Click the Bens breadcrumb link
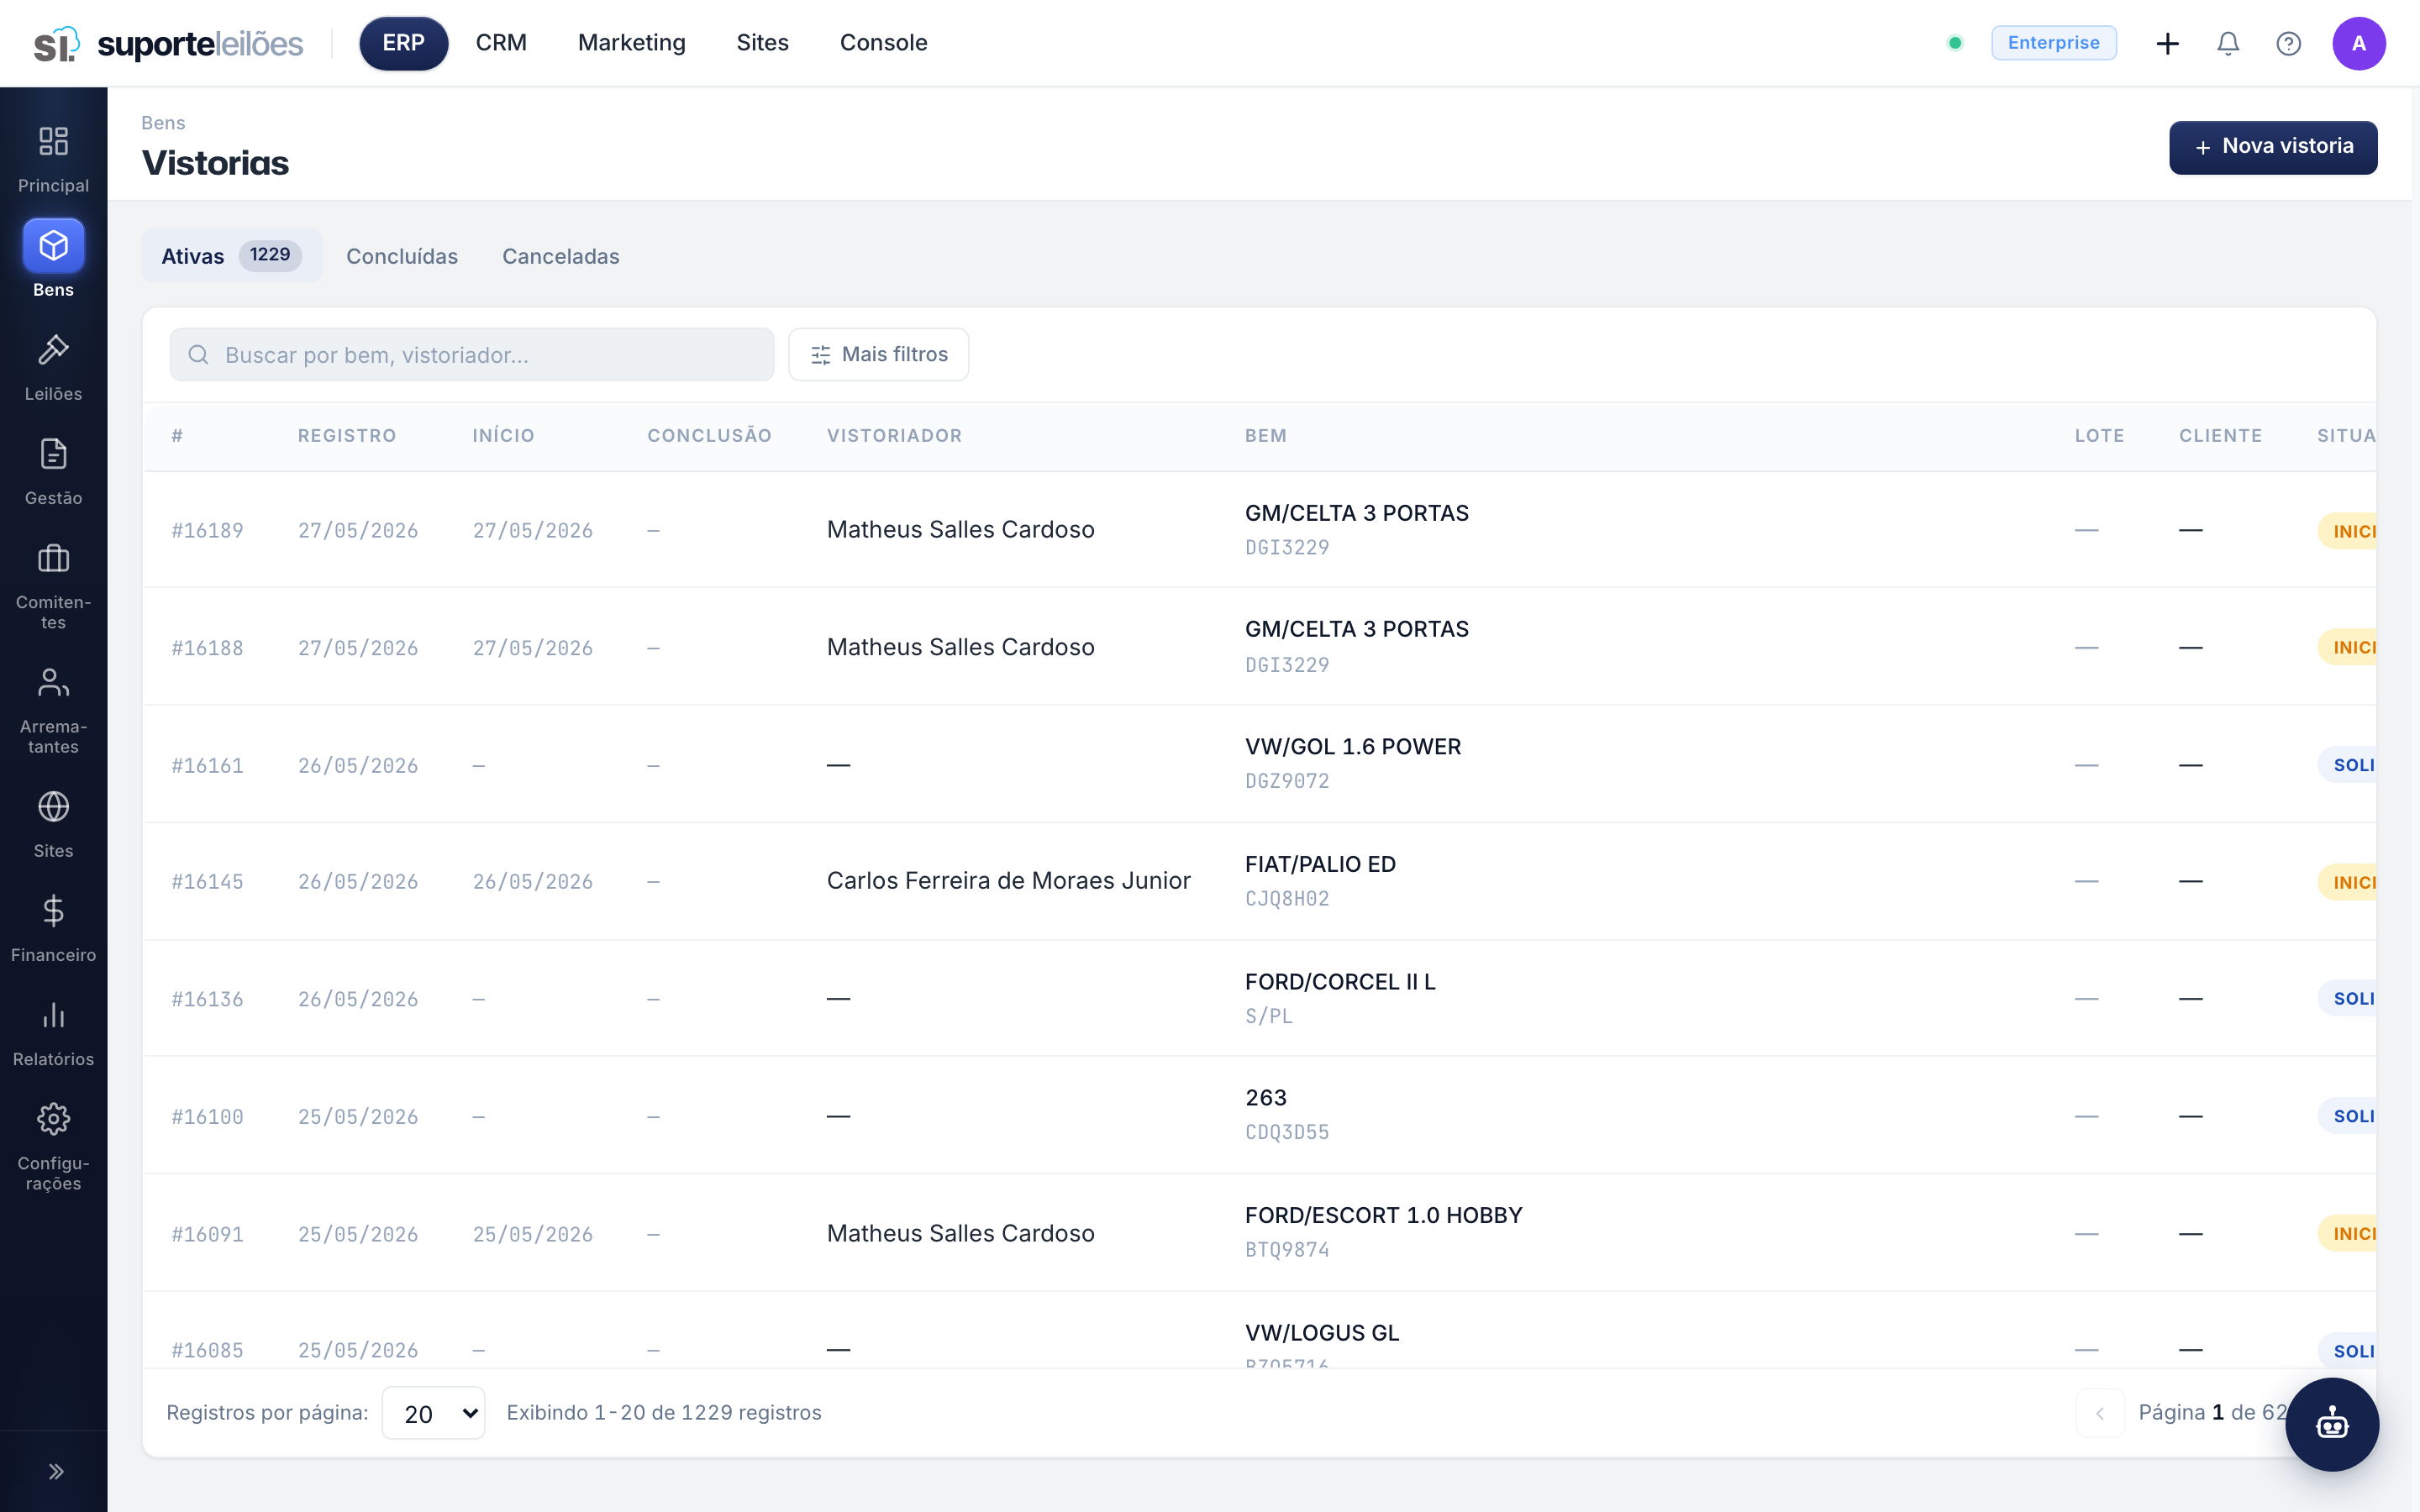 pos(163,122)
